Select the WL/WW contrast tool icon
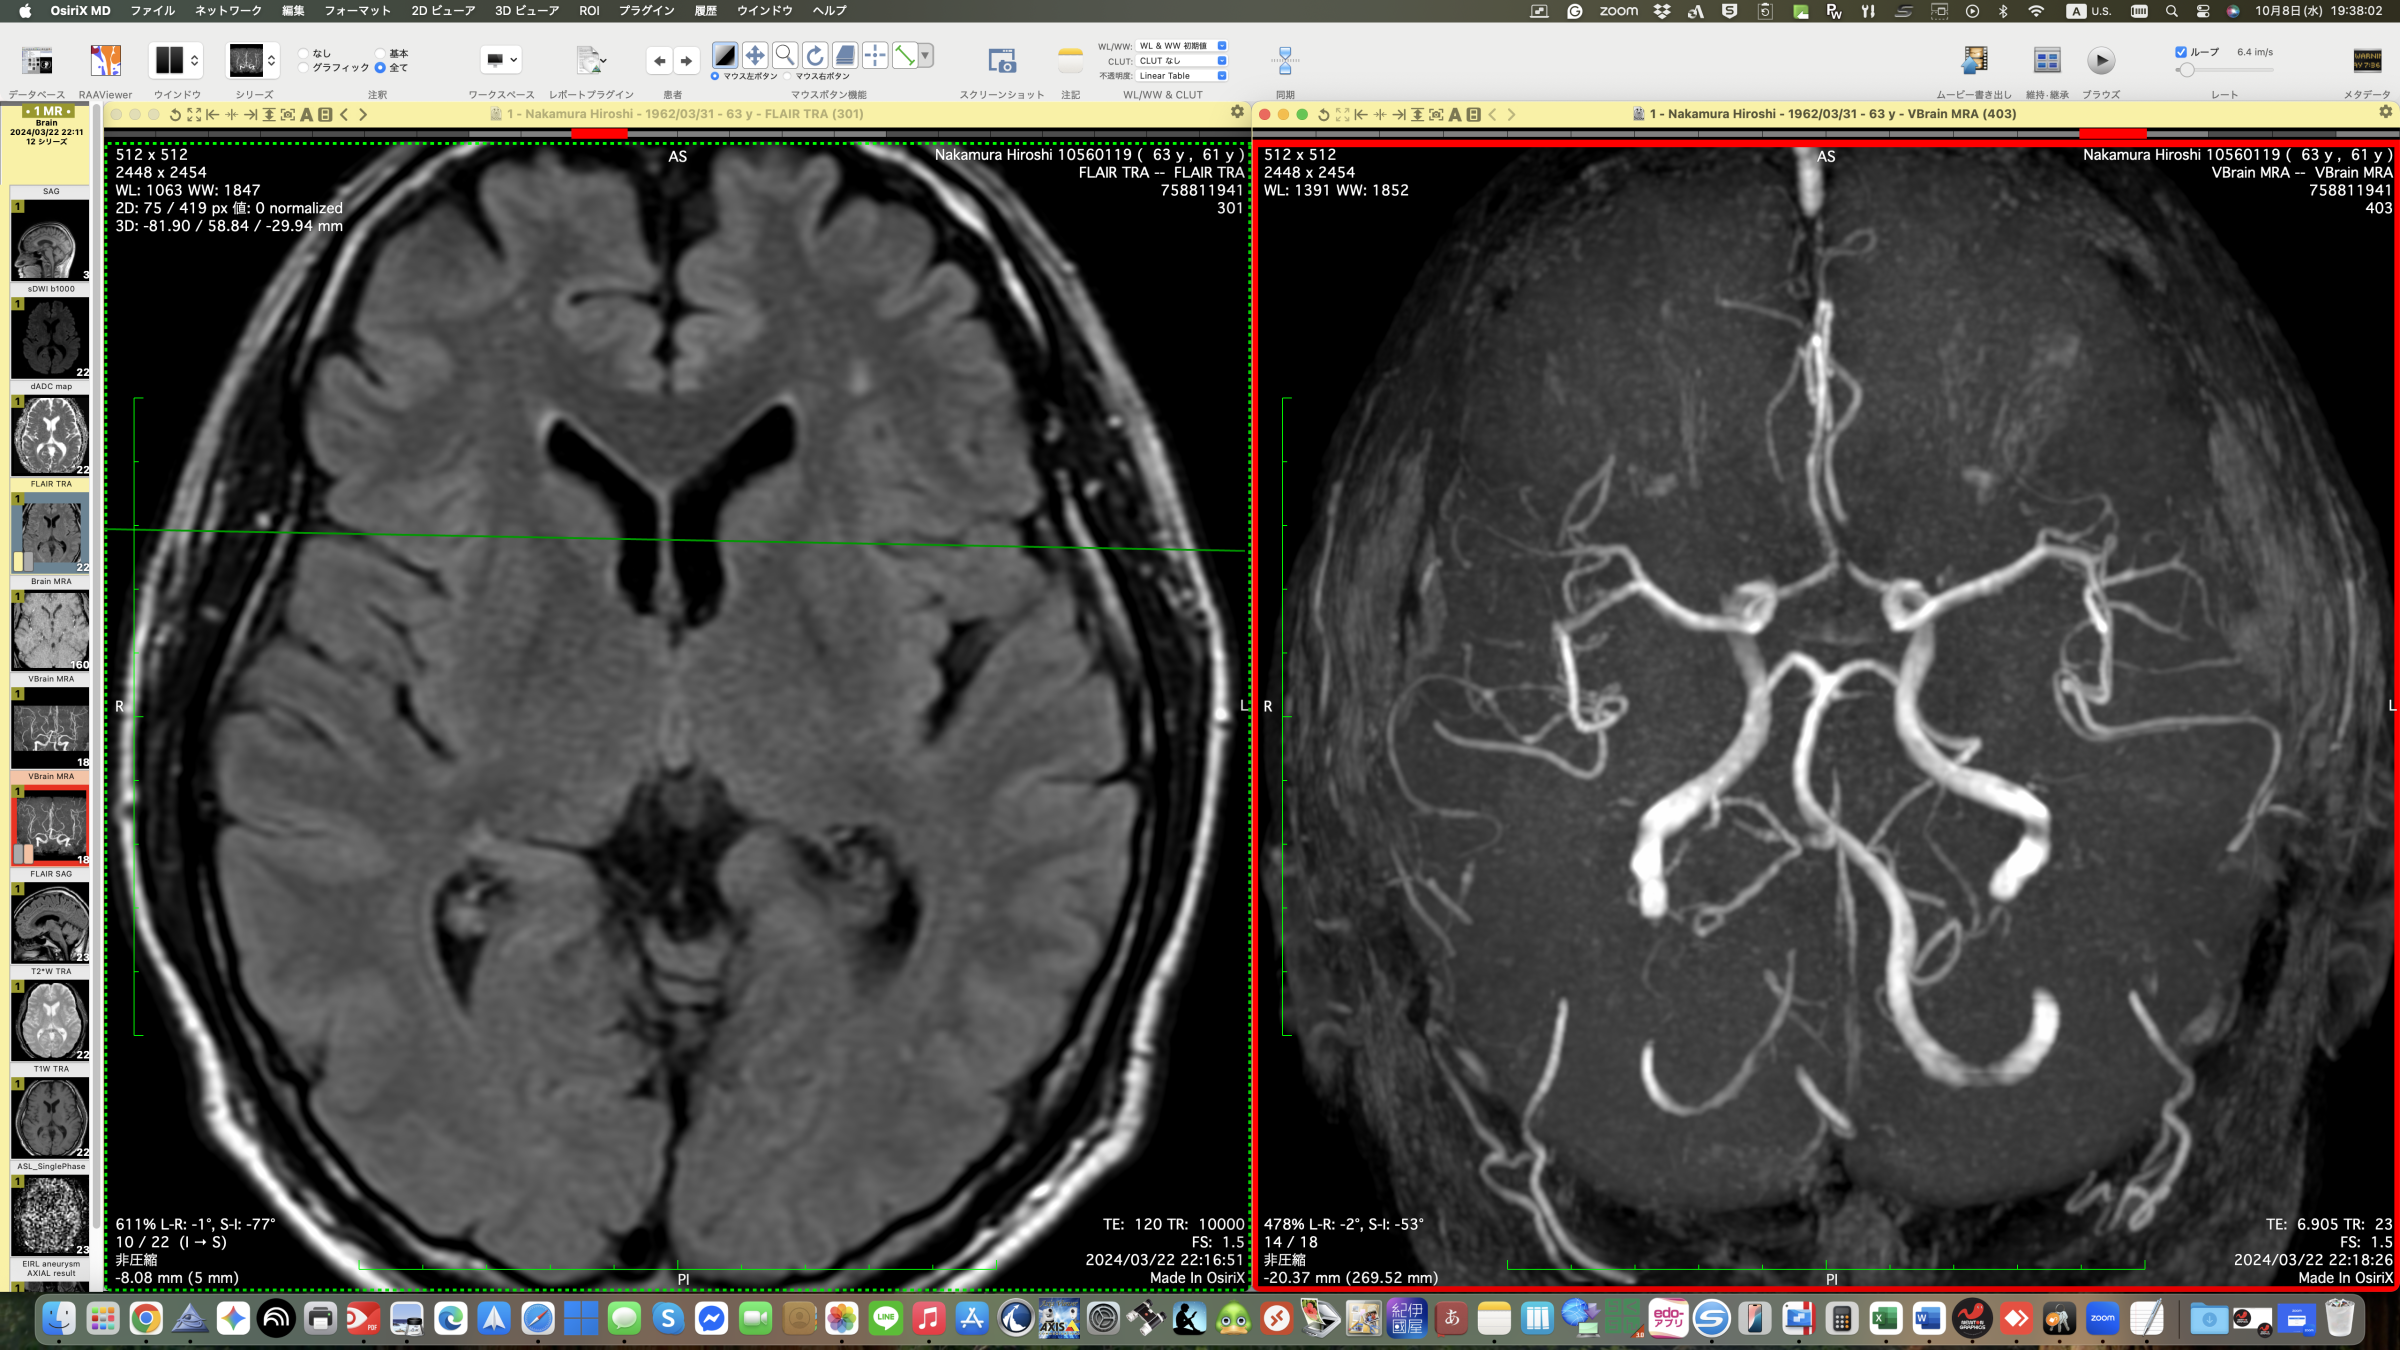Screen dimensions: 2400x1350 point(725,56)
